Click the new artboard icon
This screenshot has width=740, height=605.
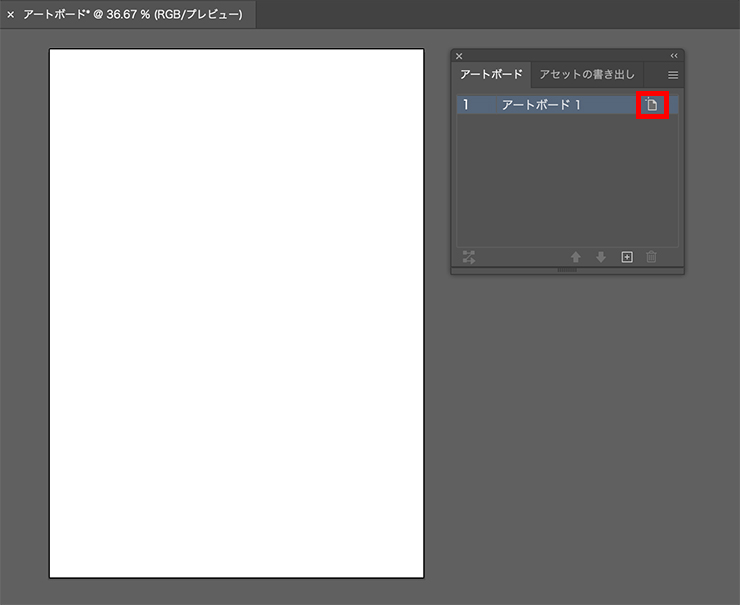coord(627,257)
